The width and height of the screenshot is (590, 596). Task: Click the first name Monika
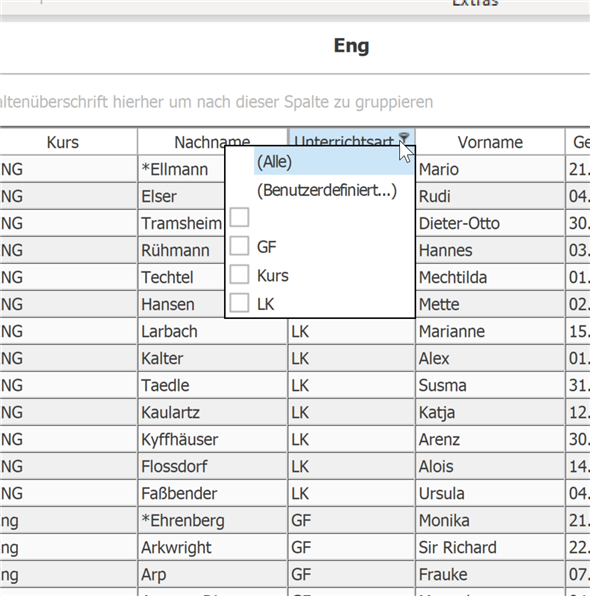pyautogui.click(x=444, y=520)
